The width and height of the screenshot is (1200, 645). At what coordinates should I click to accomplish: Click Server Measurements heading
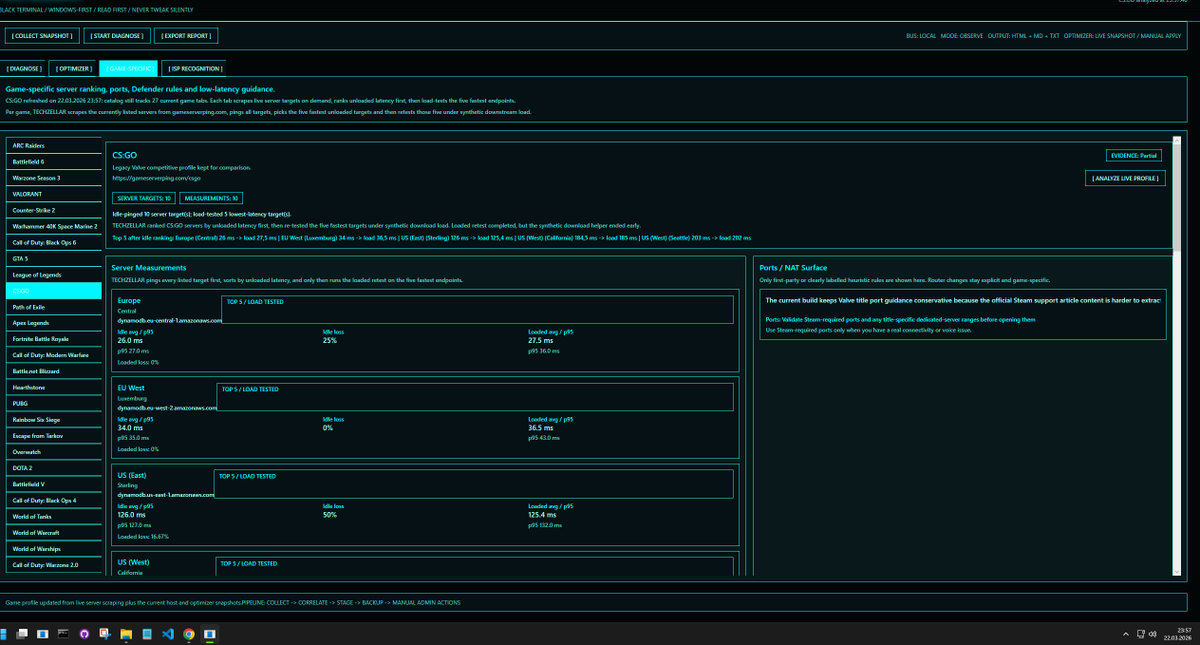click(149, 269)
